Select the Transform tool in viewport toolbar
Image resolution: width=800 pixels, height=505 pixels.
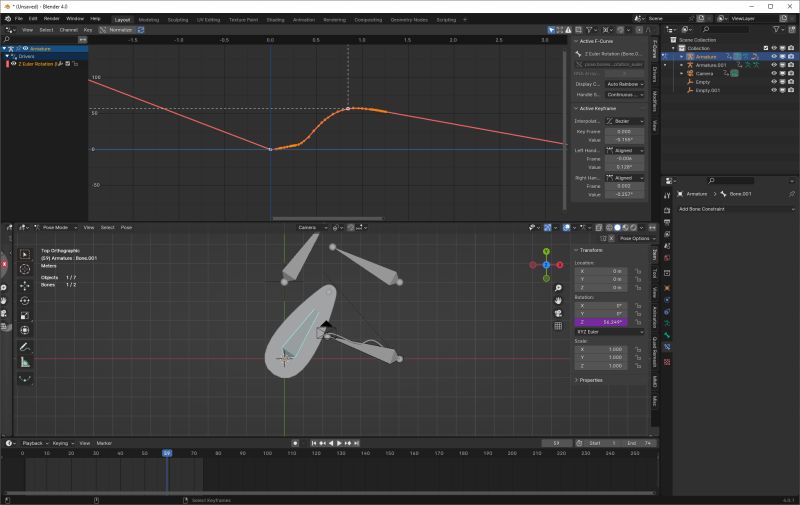click(24, 330)
